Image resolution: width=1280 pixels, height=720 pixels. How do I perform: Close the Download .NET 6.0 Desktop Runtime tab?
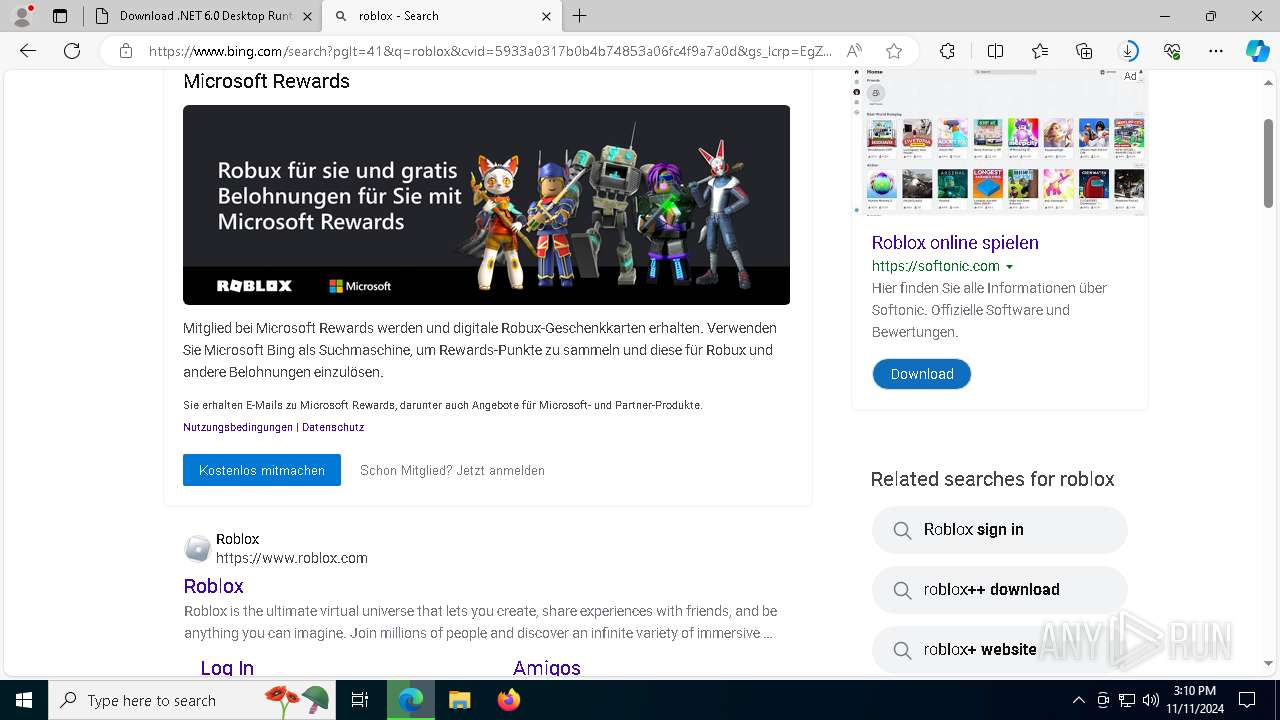tap(307, 16)
